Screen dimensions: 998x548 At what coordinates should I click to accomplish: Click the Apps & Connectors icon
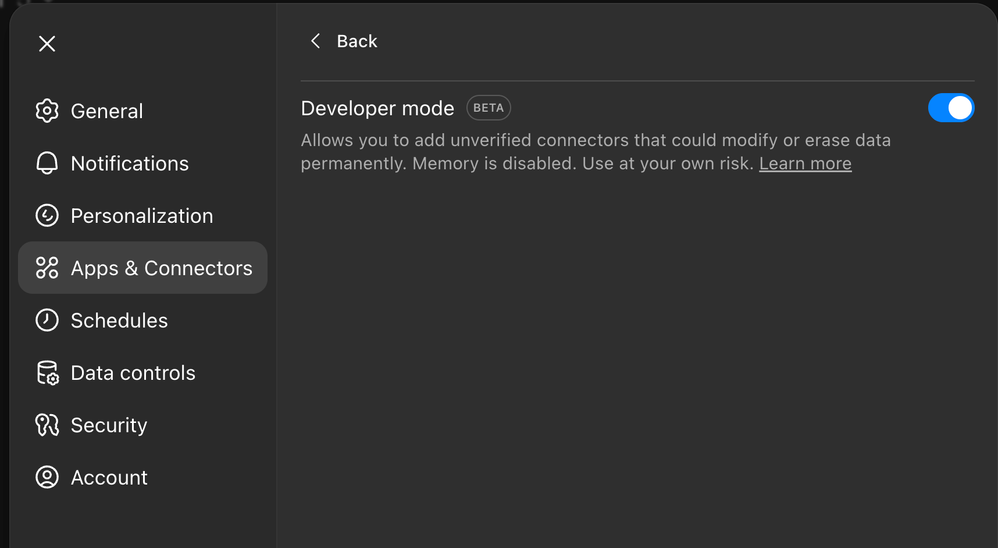47,268
